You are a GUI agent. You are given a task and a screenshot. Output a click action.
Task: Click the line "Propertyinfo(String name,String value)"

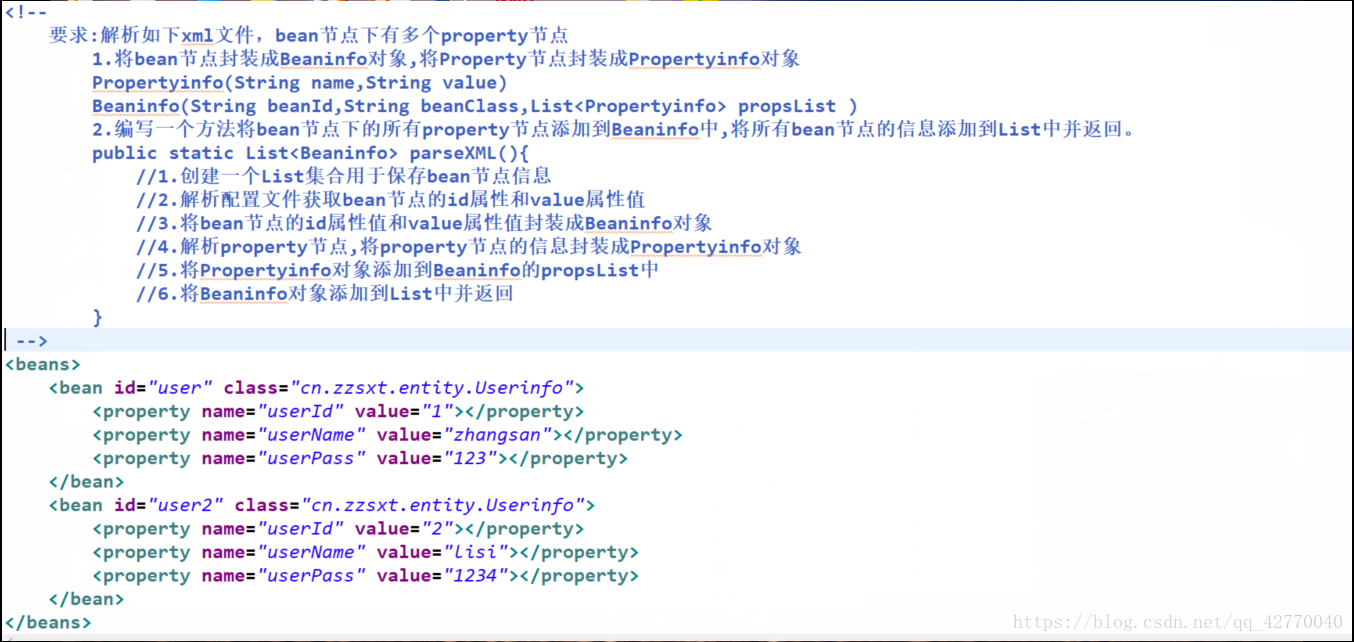[300, 83]
